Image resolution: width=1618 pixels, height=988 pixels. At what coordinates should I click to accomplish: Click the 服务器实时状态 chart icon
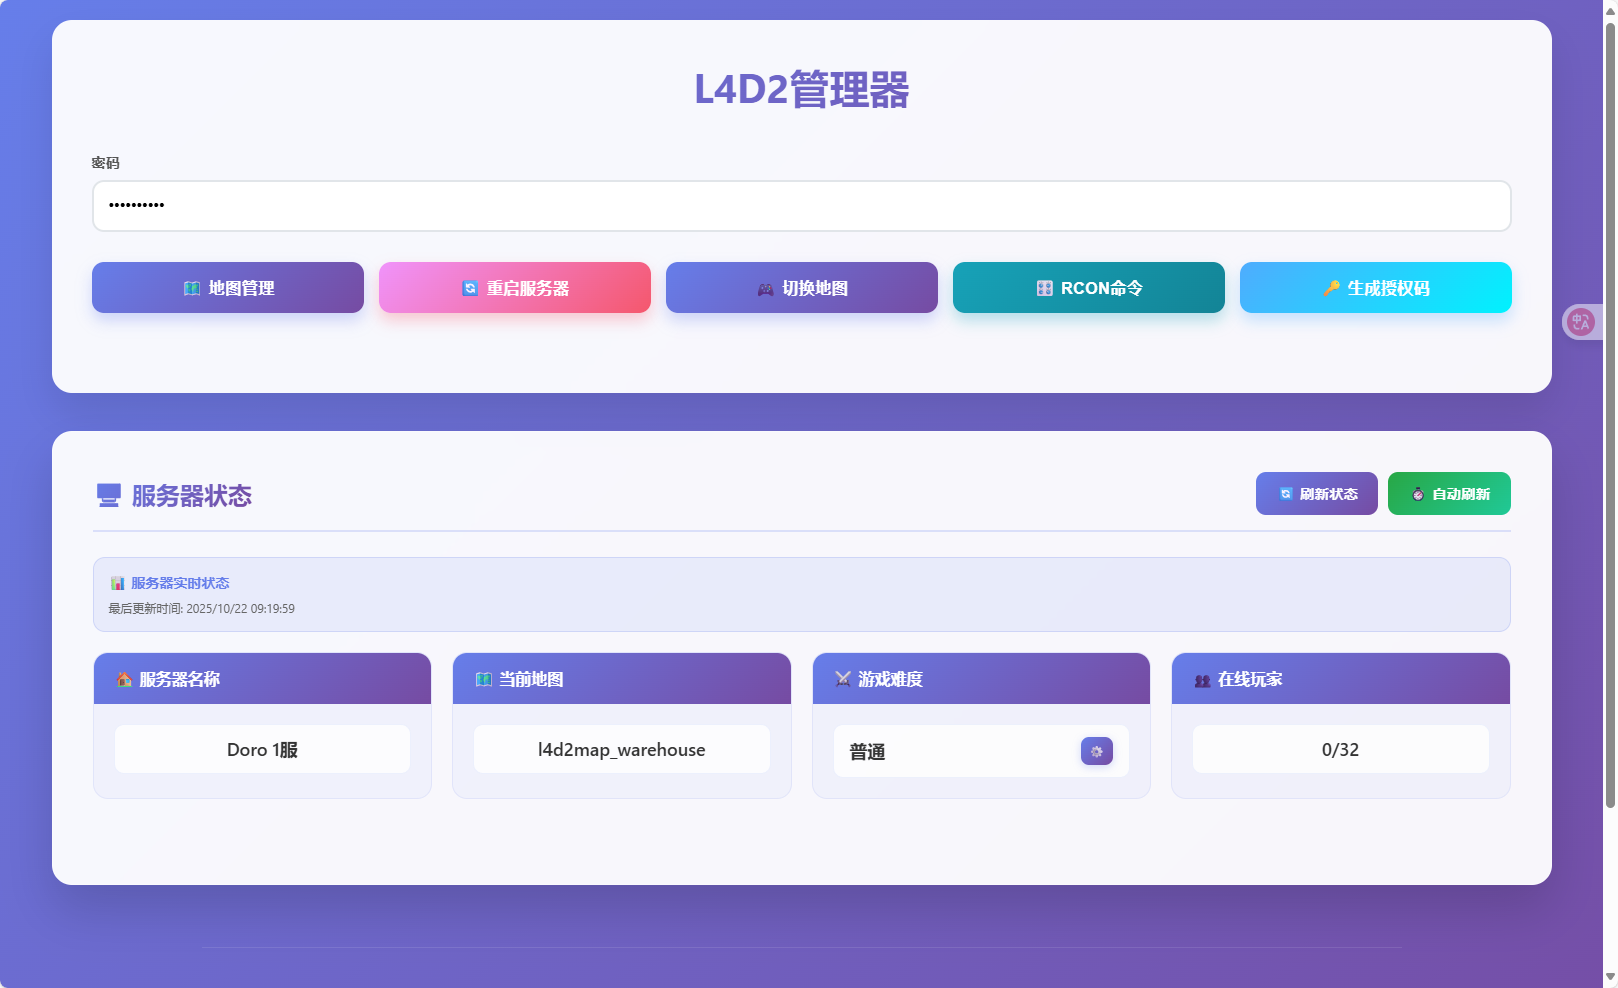(x=117, y=584)
